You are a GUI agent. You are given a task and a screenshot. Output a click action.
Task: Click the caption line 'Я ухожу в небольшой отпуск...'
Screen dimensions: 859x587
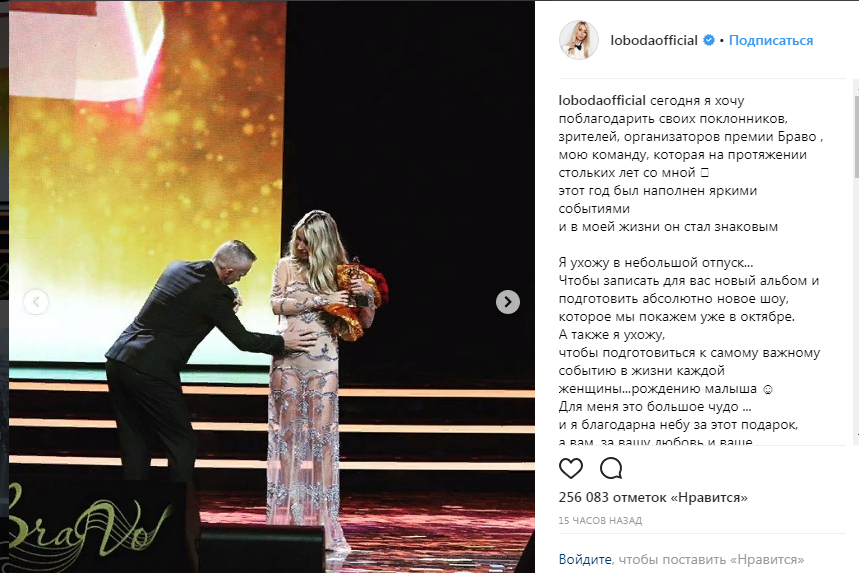coord(656,263)
